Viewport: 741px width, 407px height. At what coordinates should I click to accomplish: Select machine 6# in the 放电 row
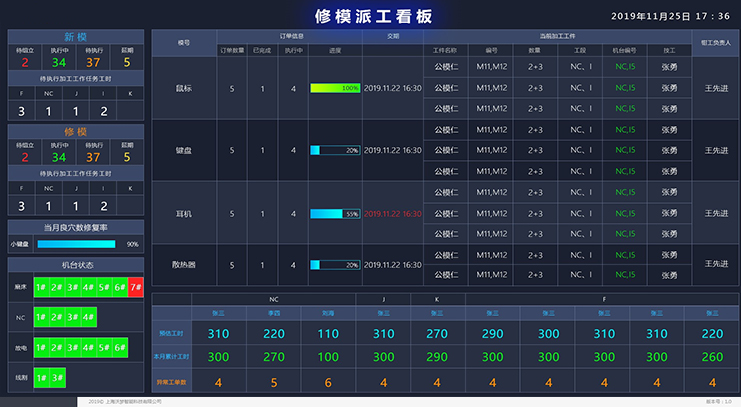[x=120, y=347]
